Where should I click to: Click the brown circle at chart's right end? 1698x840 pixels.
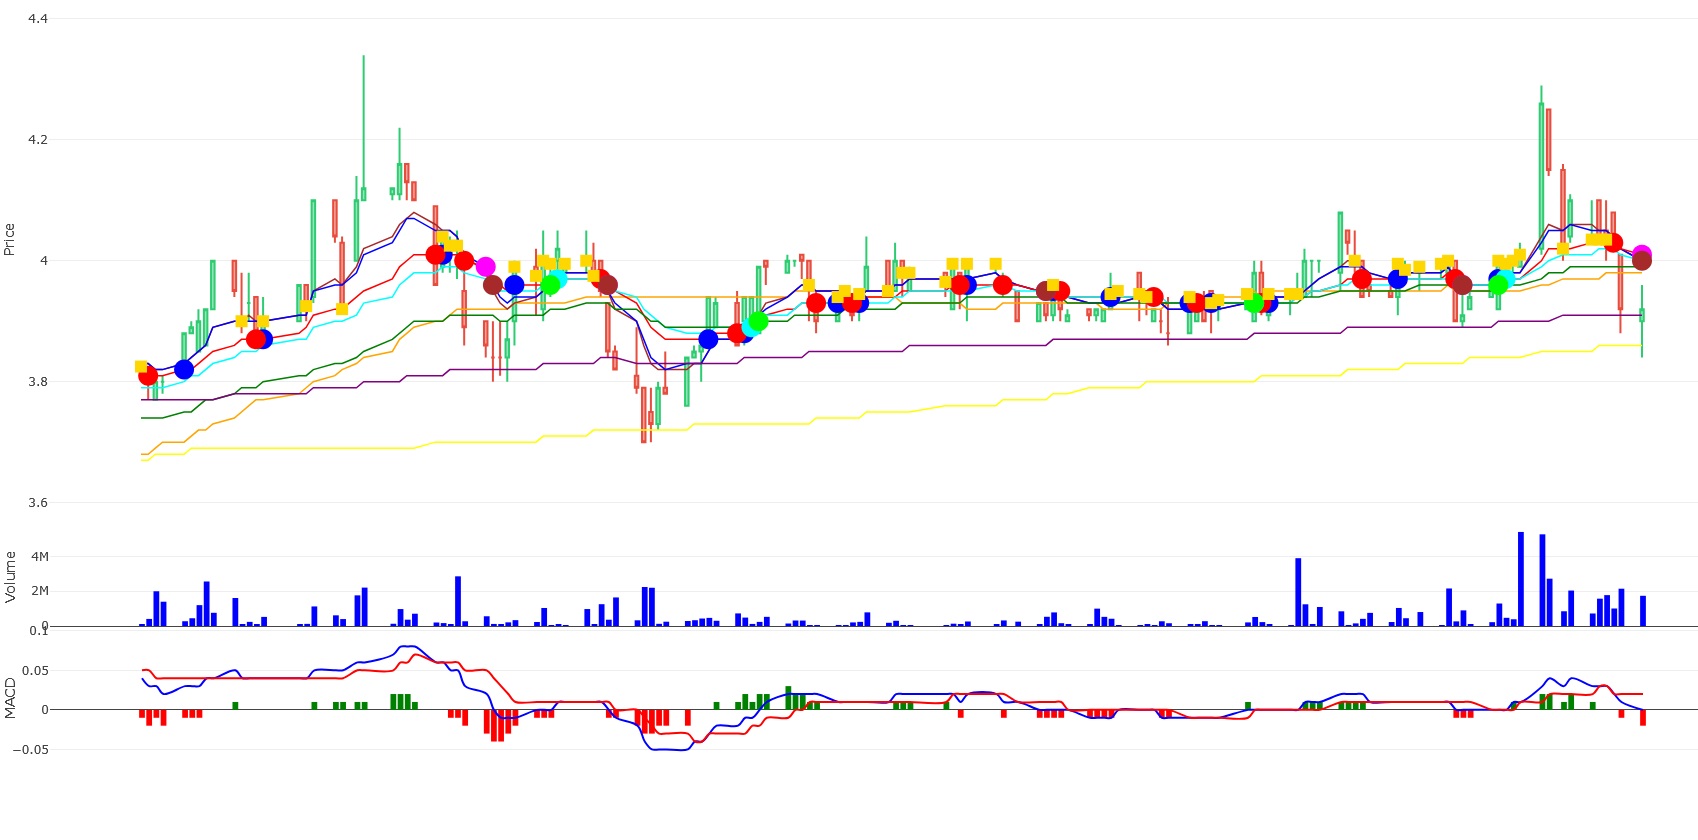pos(1642,261)
